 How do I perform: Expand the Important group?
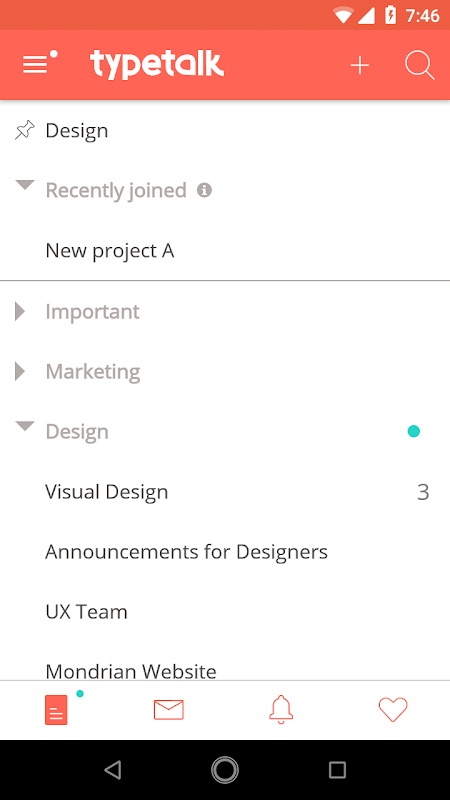20,311
